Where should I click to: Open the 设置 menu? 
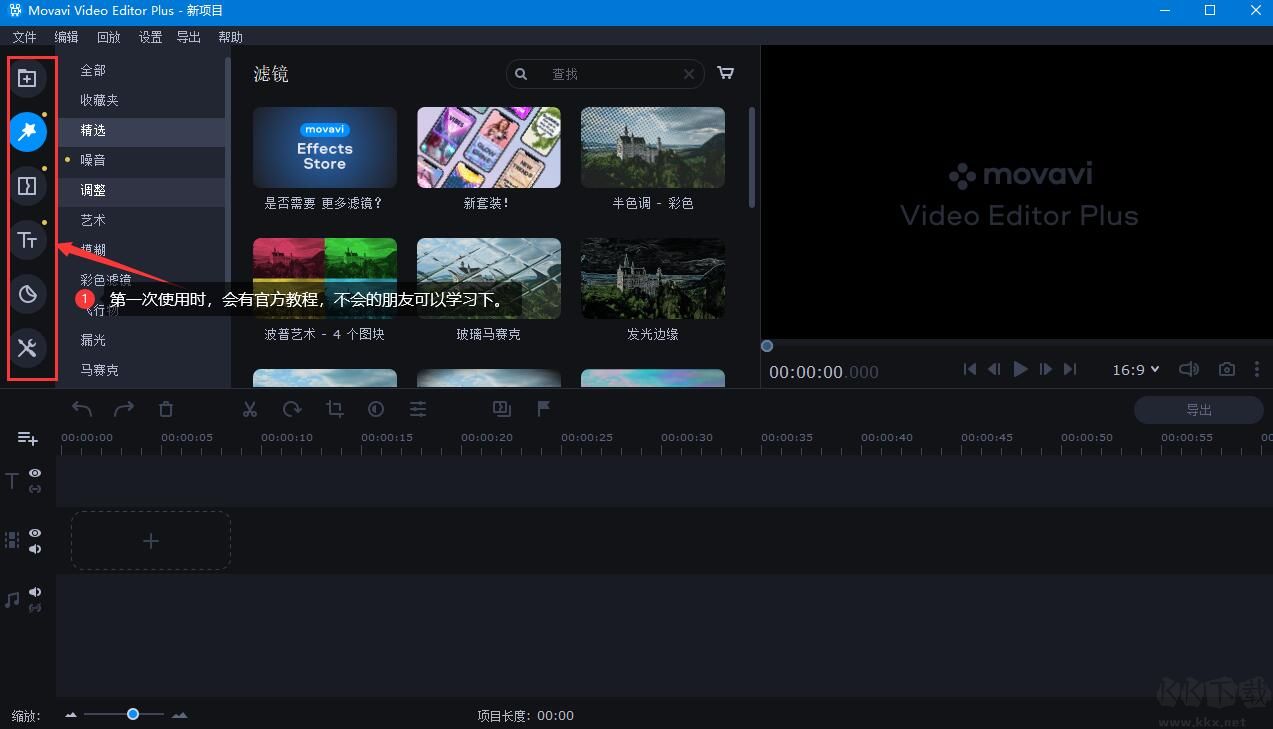[150, 37]
